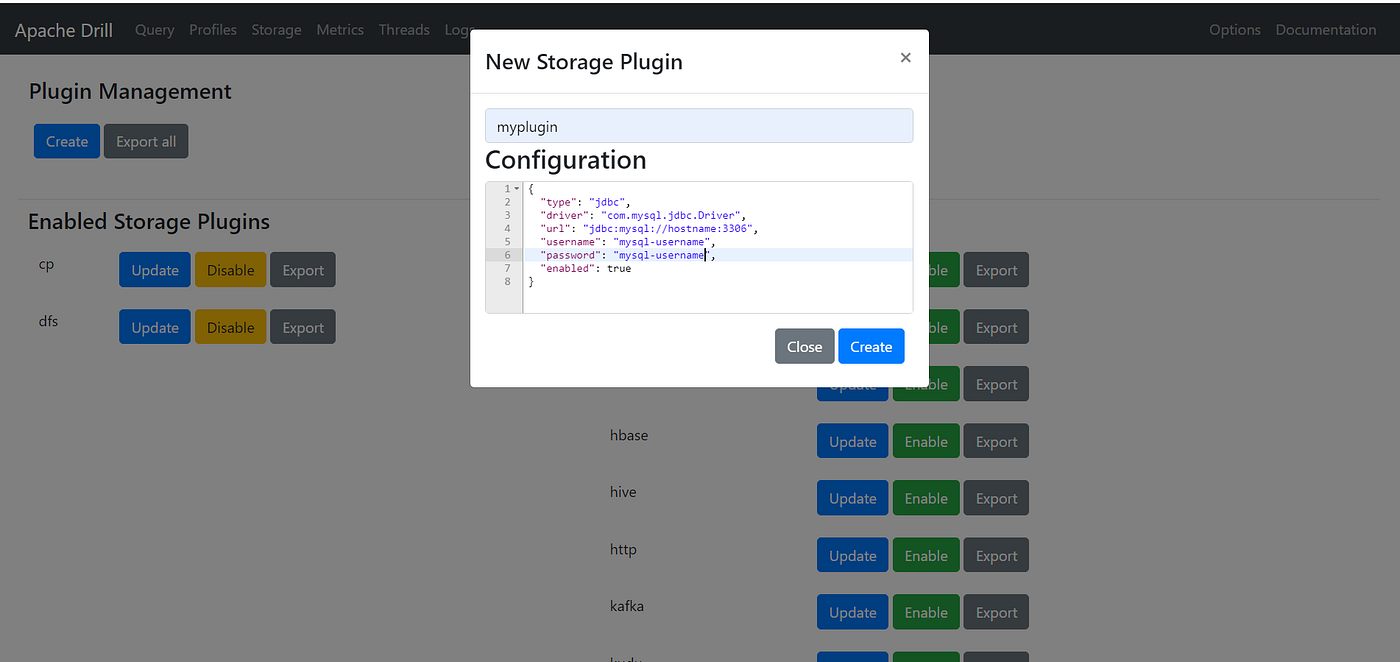The height and width of the screenshot is (662, 1400).
Task: Export the http plugin
Action: (996, 555)
